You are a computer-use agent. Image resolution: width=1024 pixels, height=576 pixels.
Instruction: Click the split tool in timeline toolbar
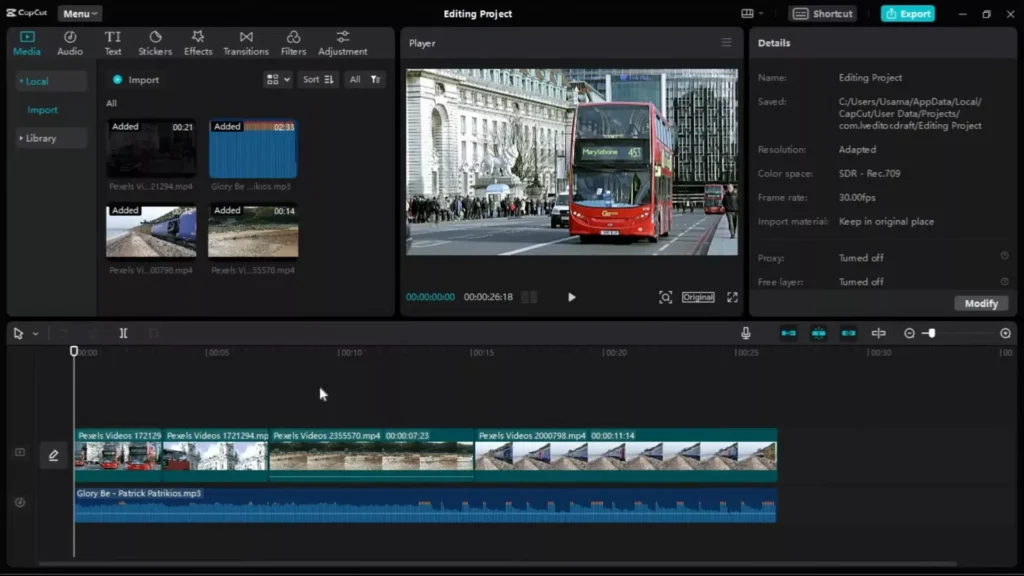coord(124,333)
